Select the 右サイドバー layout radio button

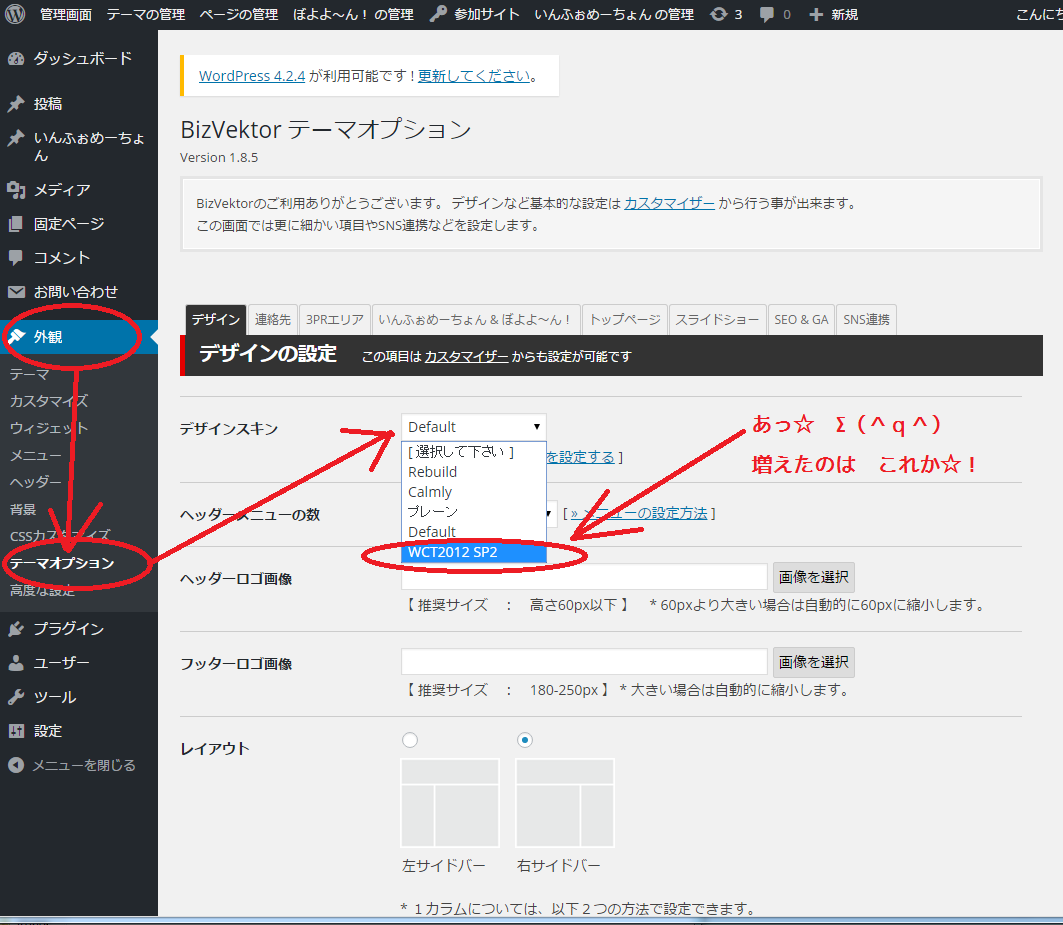(525, 740)
